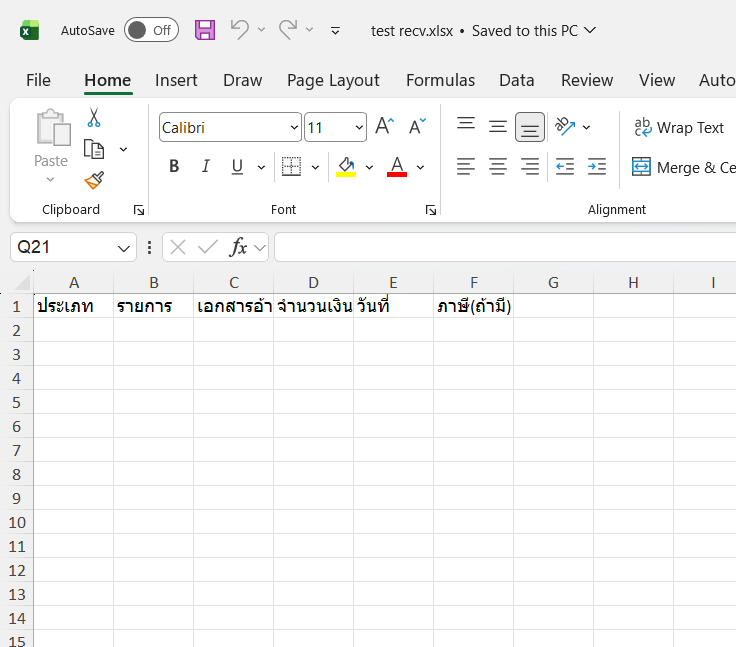The image size is (736, 647).
Task: Switch to the Draw tab
Action: pos(242,80)
